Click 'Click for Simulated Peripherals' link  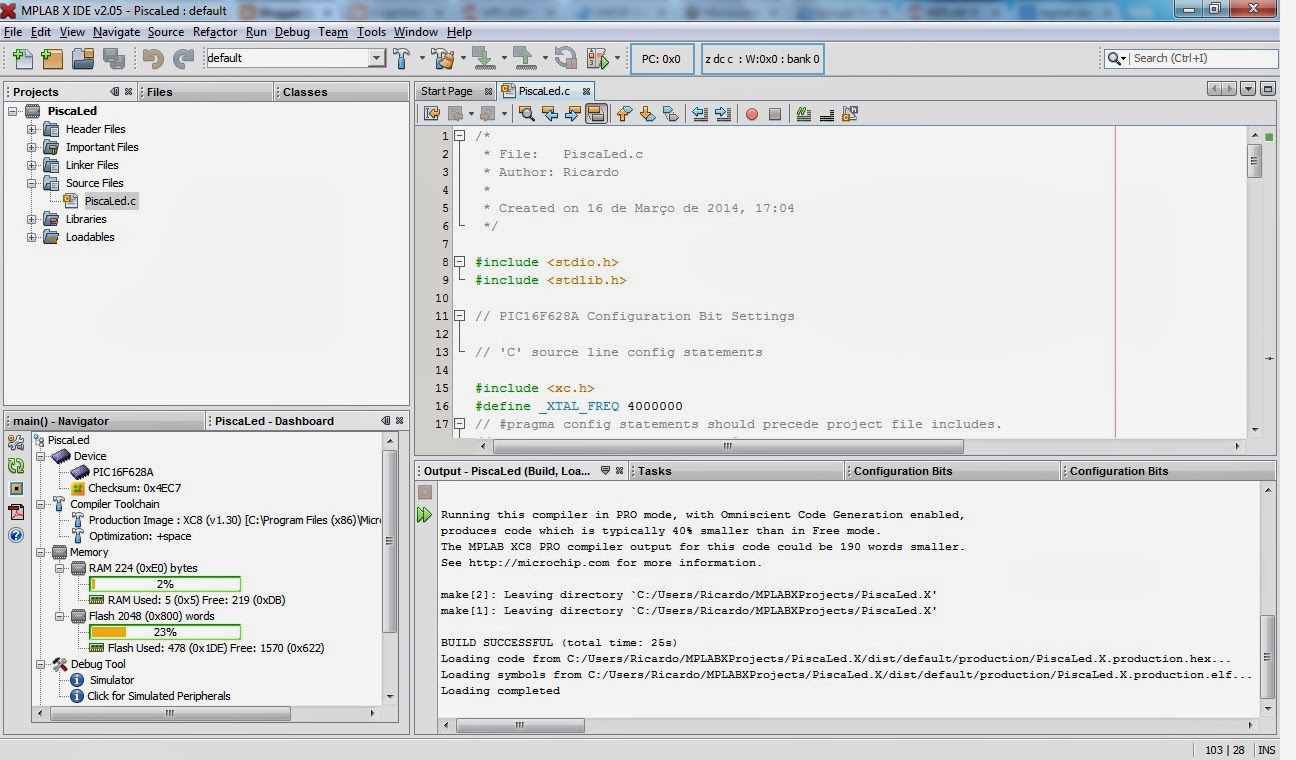(159, 696)
